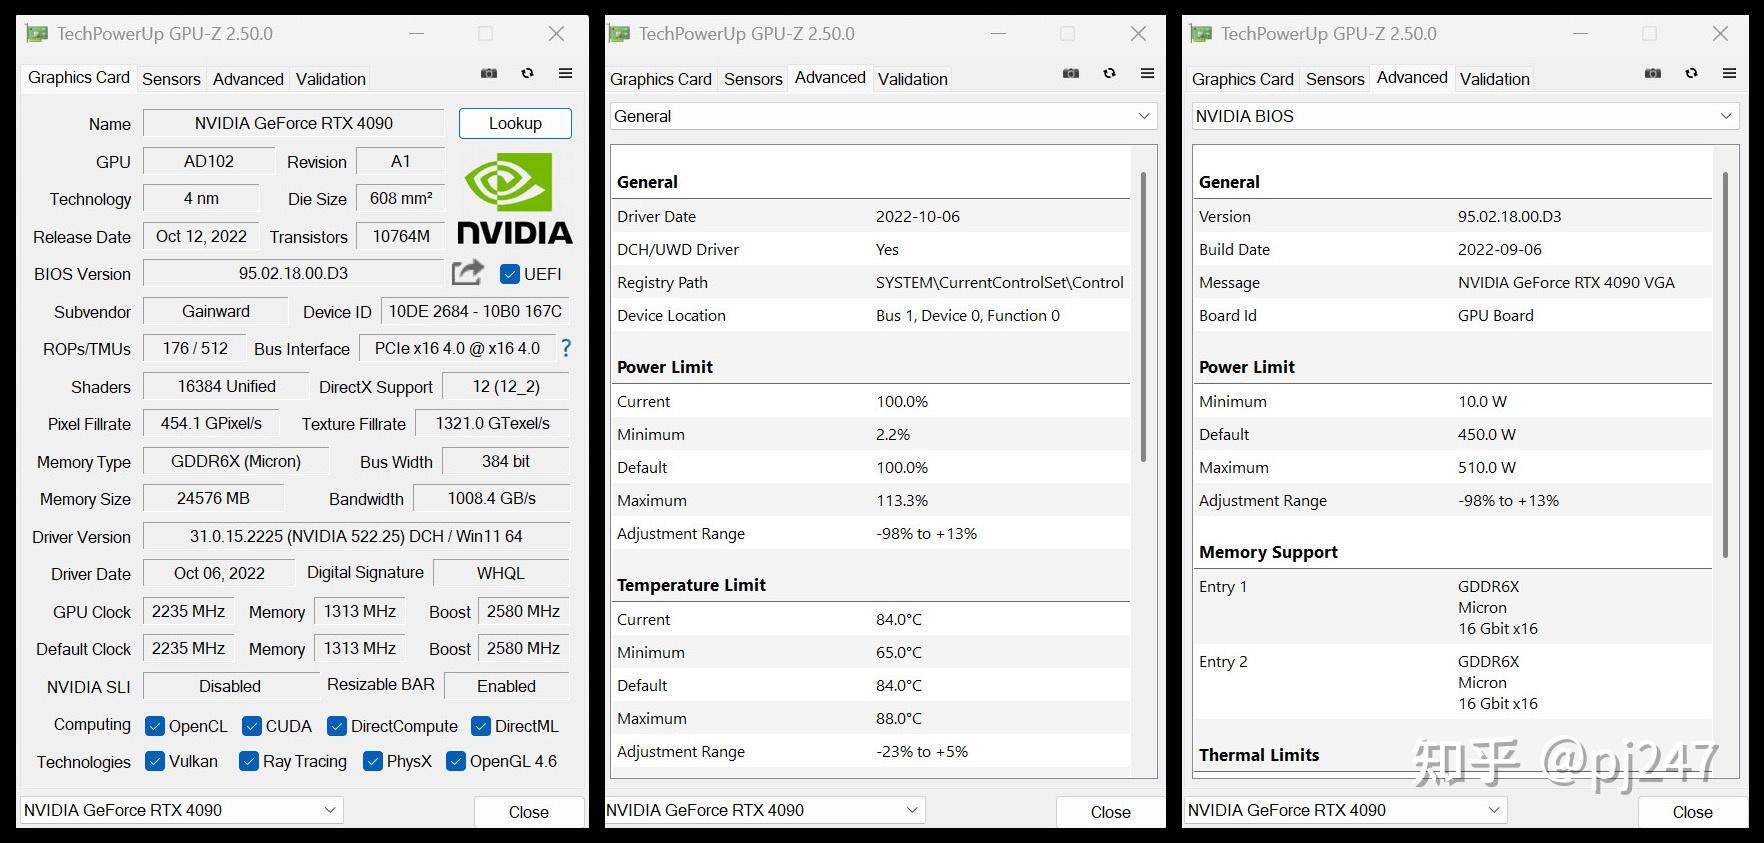Image resolution: width=1764 pixels, height=843 pixels.
Task: Click the NVIDIA logo image
Action: [x=514, y=198]
